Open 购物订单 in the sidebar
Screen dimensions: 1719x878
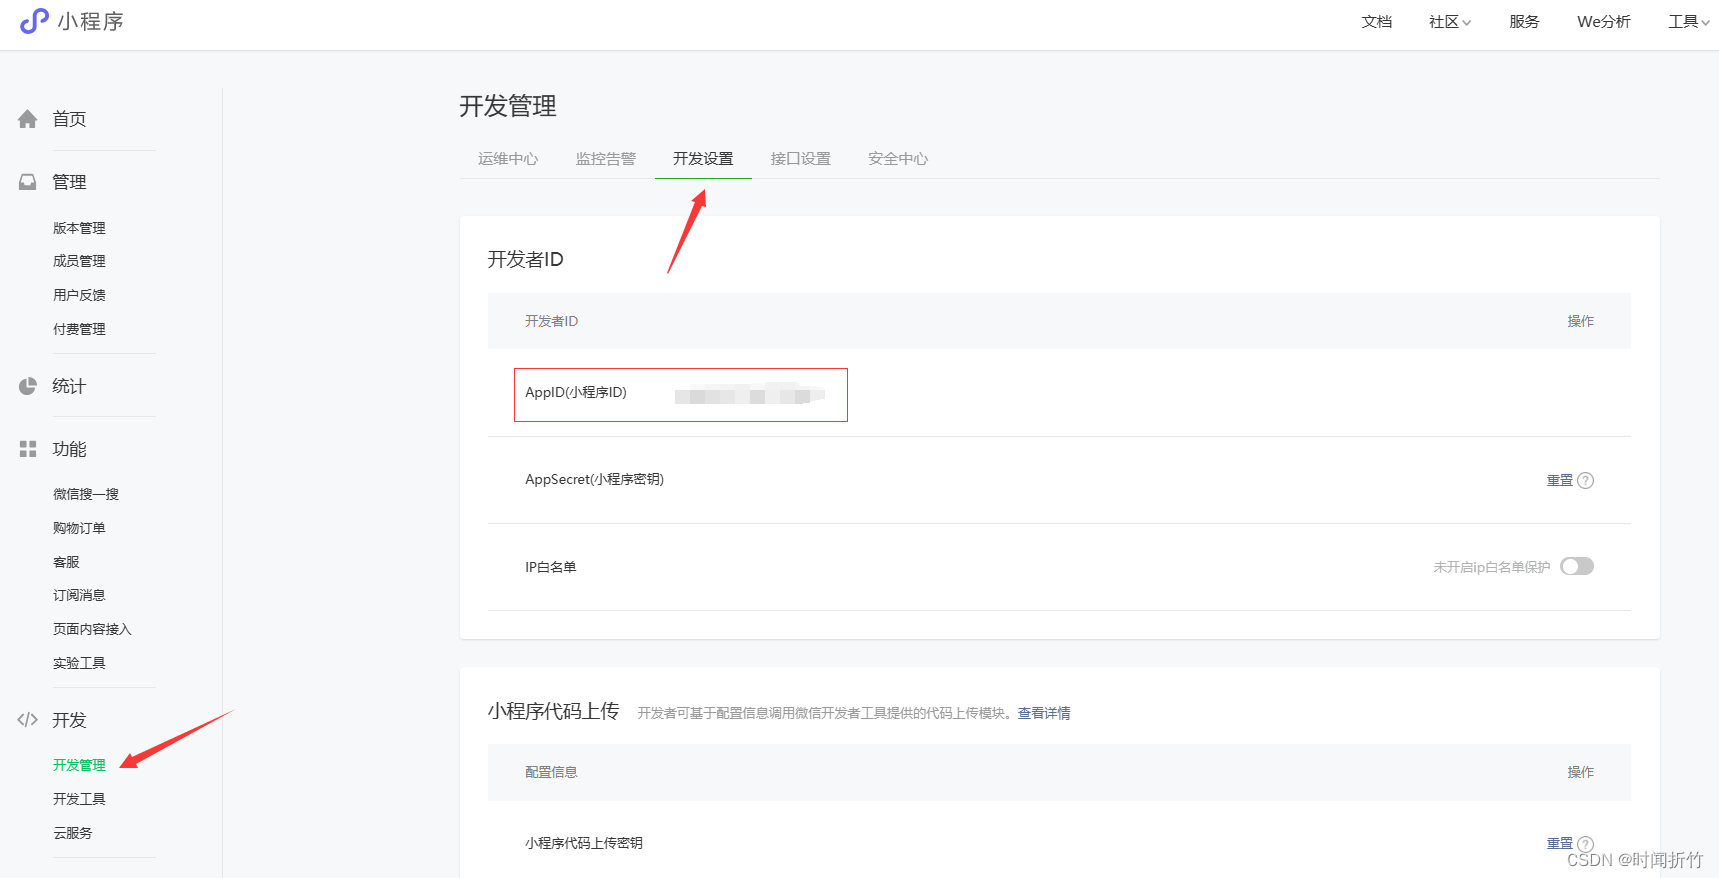[x=79, y=528]
